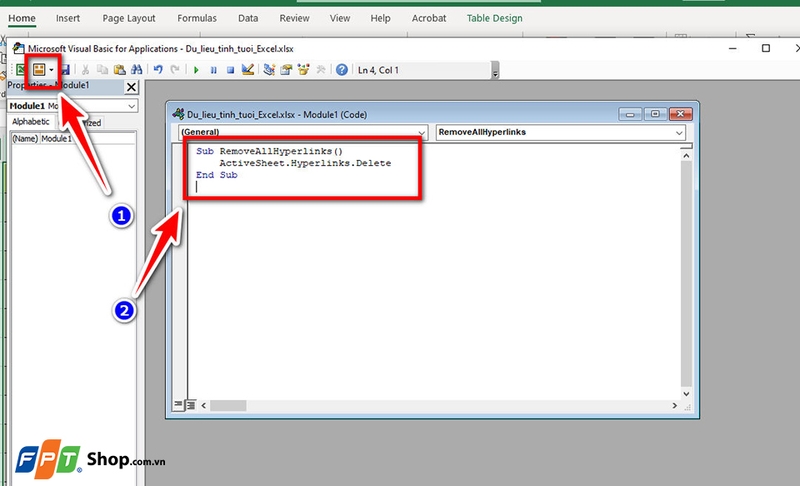Open Visual Basic Help question icon
The width and height of the screenshot is (800, 486).
pos(342,70)
